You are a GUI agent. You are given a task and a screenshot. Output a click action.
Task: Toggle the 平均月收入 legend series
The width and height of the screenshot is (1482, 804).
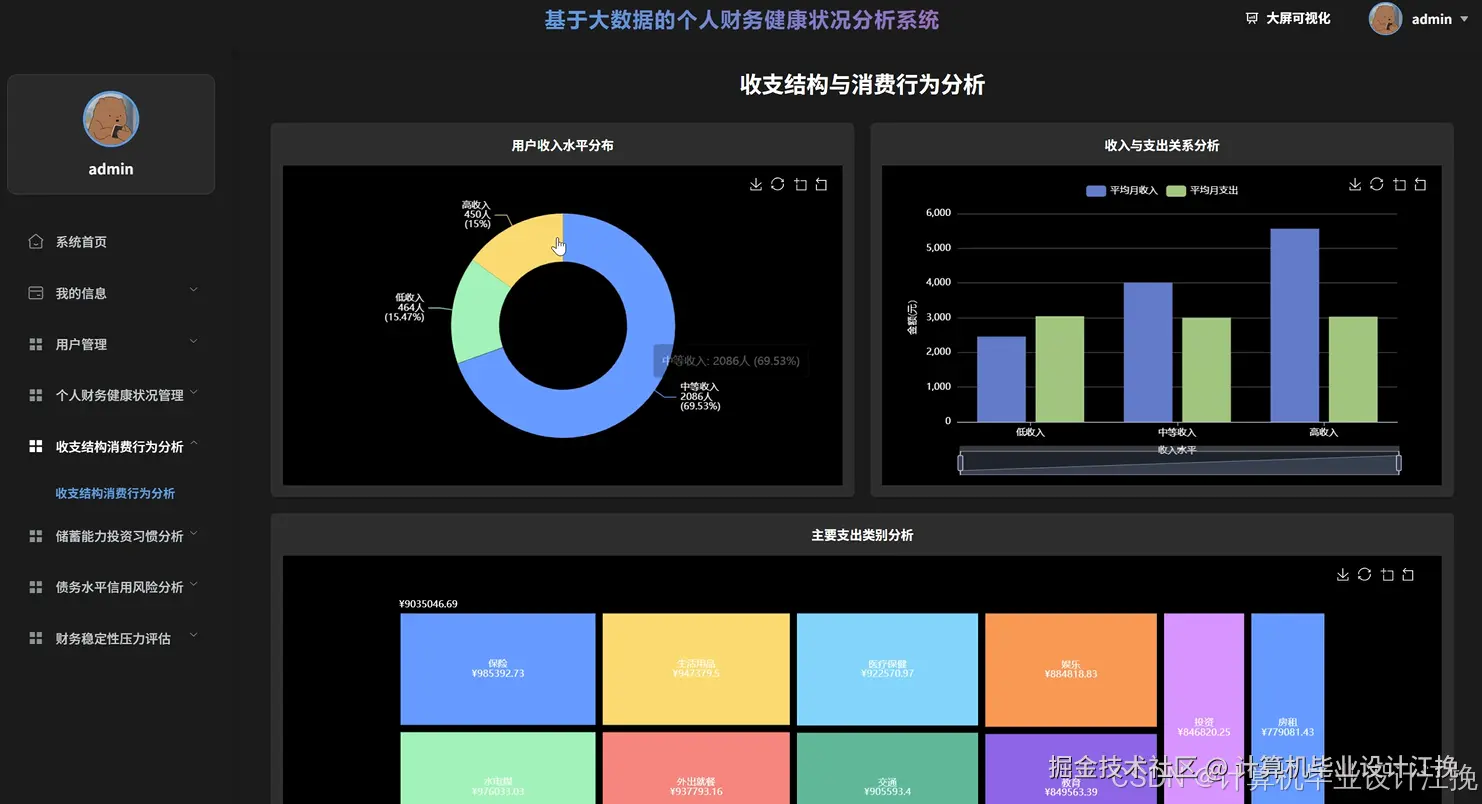(x=1121, y=190)
